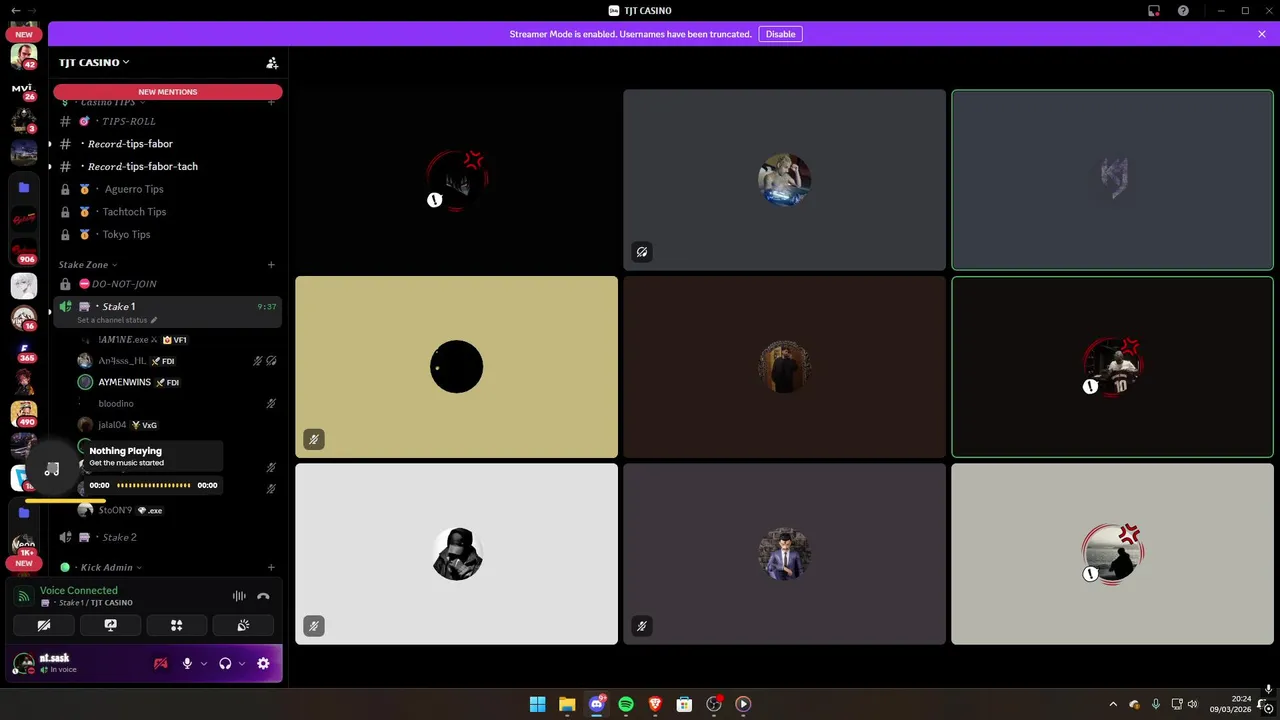Viewport: 1280px width, 720px height.
Task: Click the Voice Connected status text
Action: pos(79,591)
